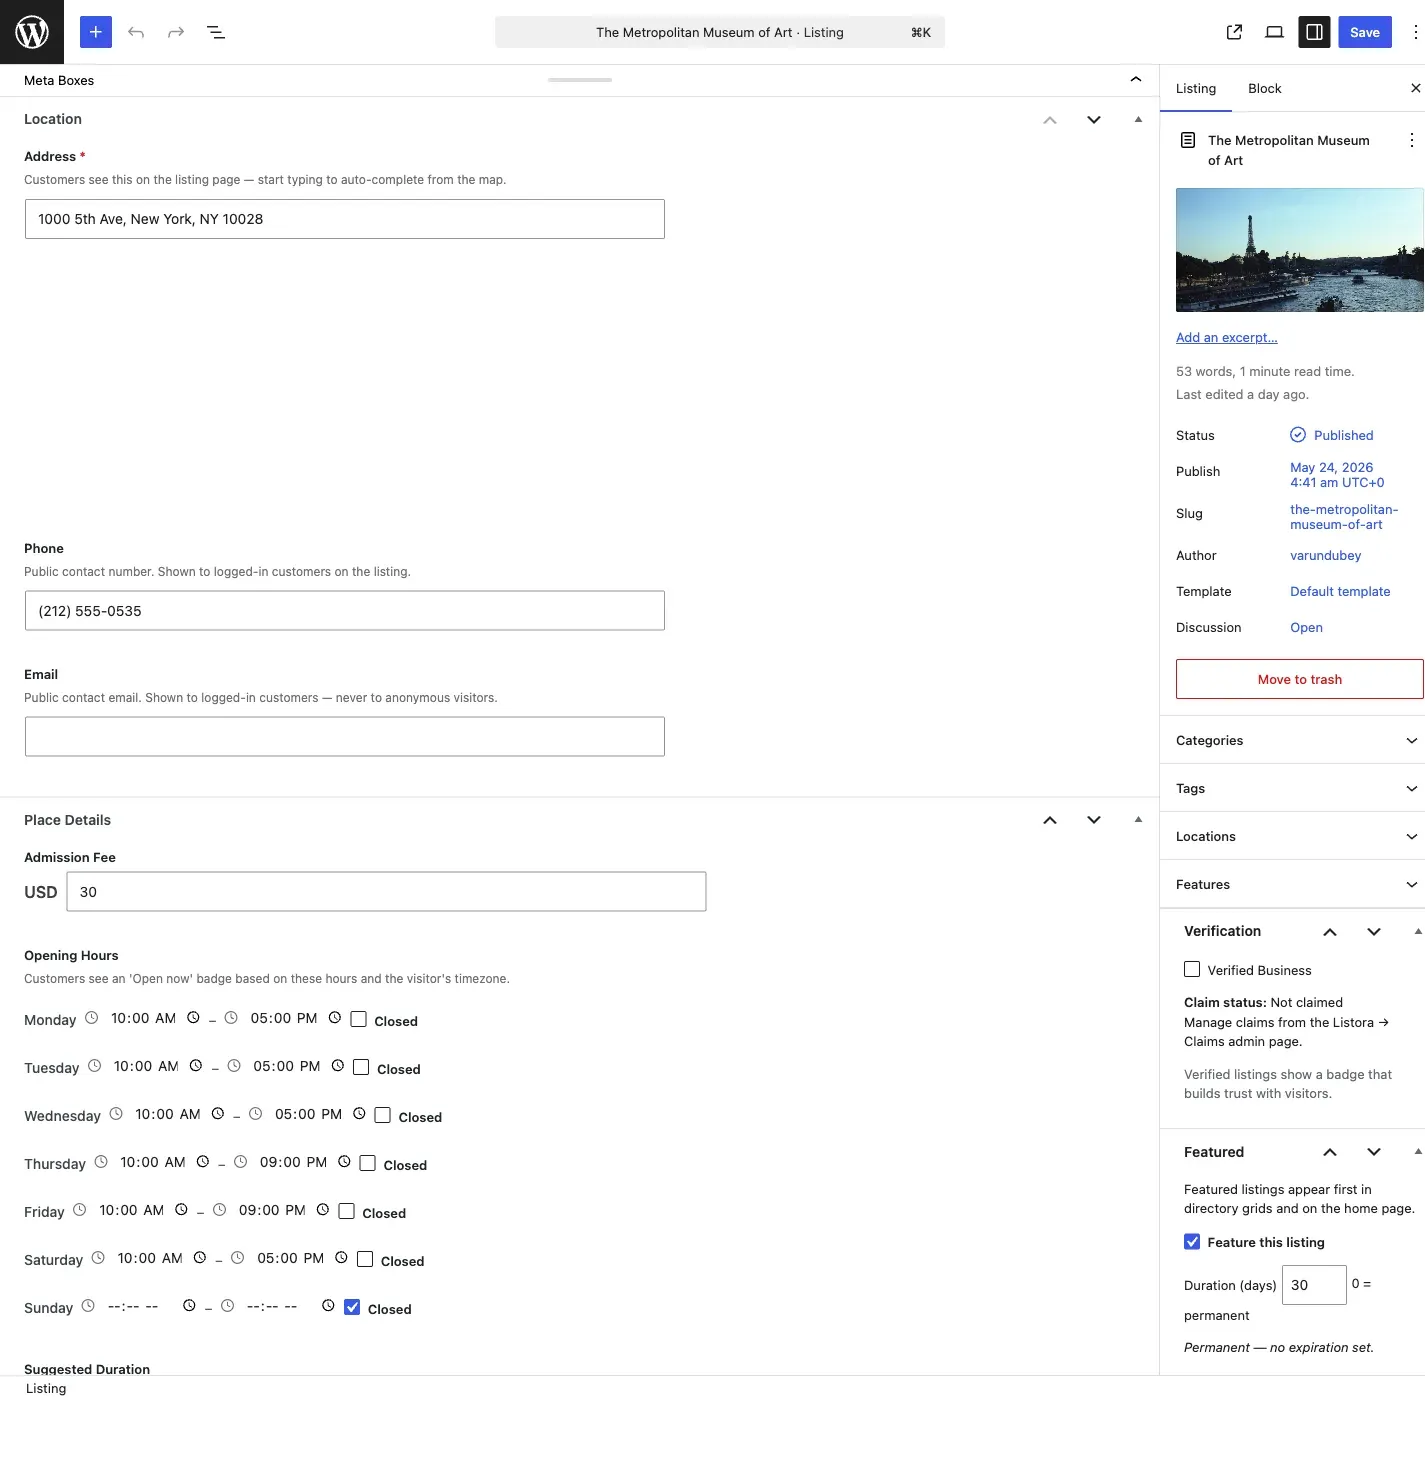Image resolution: width=1425 pixels, height=1477 pixels.
Task: Toggle the Verification panel triangle
Action: [x=1417, y=931]
